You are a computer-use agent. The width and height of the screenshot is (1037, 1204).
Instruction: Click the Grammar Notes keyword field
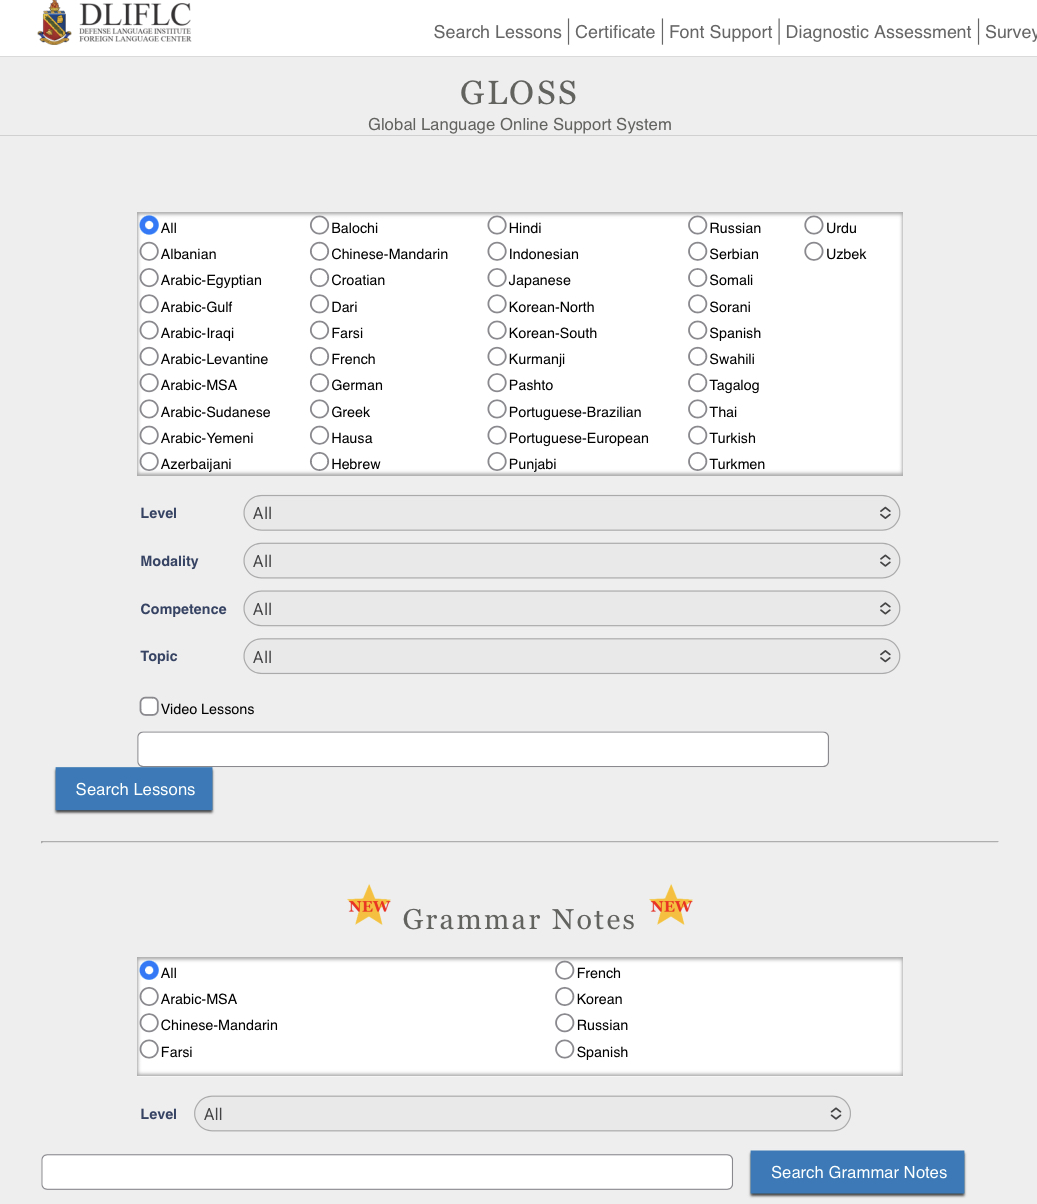pos(387,1172)
